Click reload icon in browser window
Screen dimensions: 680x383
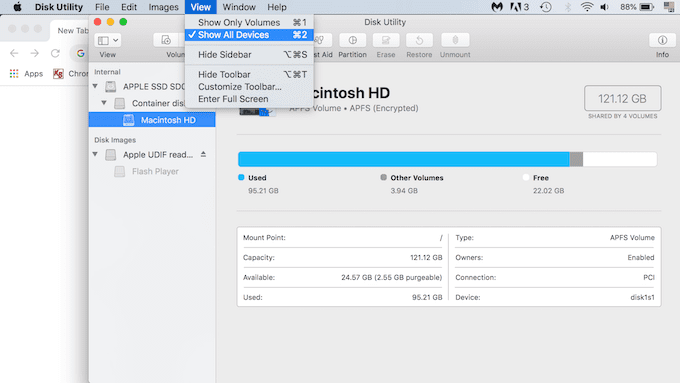55,53
